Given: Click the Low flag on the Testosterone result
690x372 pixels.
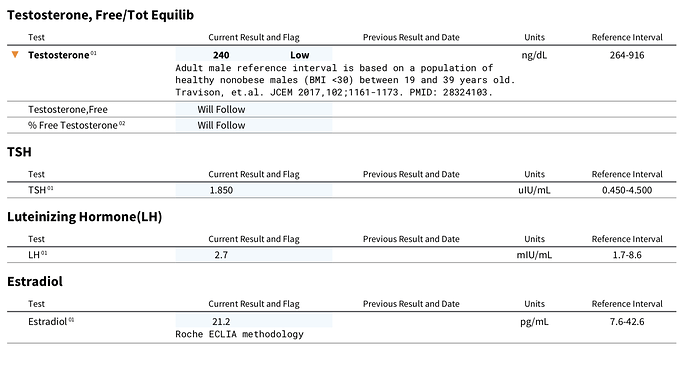Looking at the screenshot, I should 300,55.
